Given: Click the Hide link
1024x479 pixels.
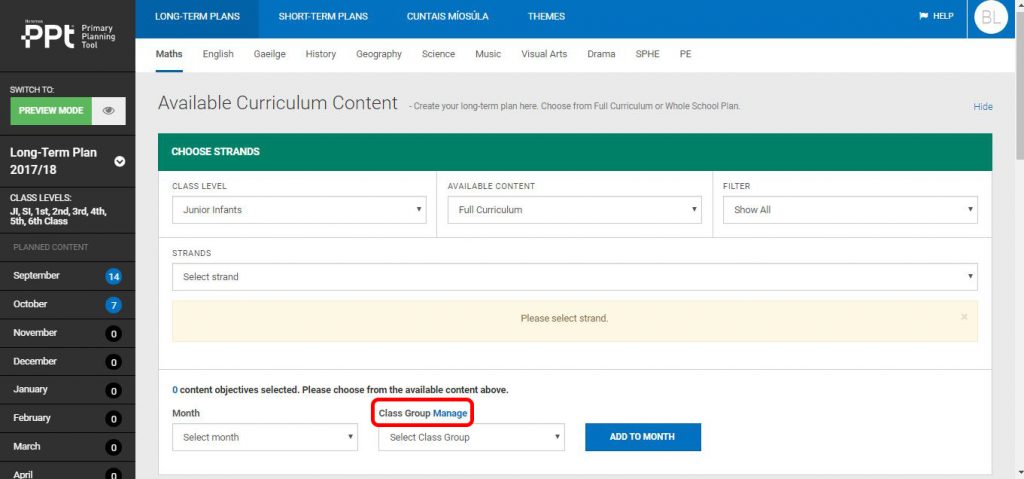Looking at the screenshot, I should (982, 106).
